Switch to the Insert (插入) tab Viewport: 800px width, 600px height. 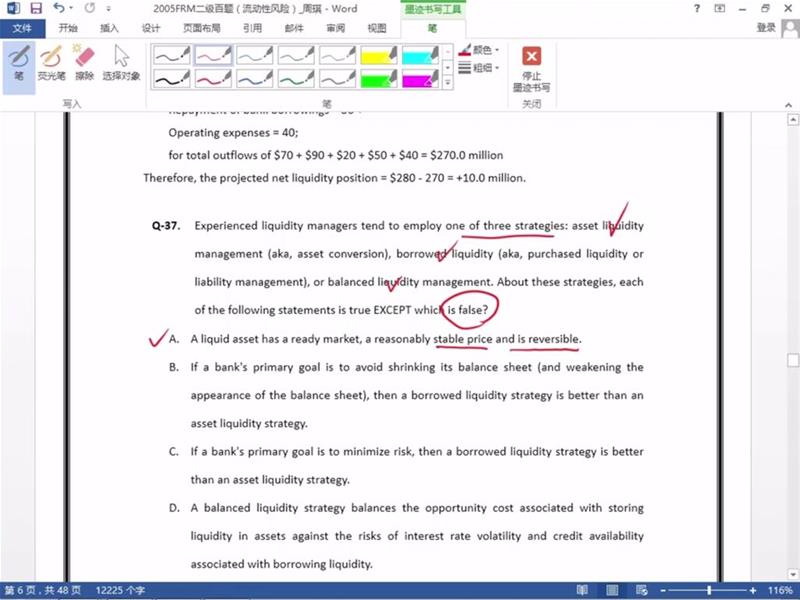point(109,28)
